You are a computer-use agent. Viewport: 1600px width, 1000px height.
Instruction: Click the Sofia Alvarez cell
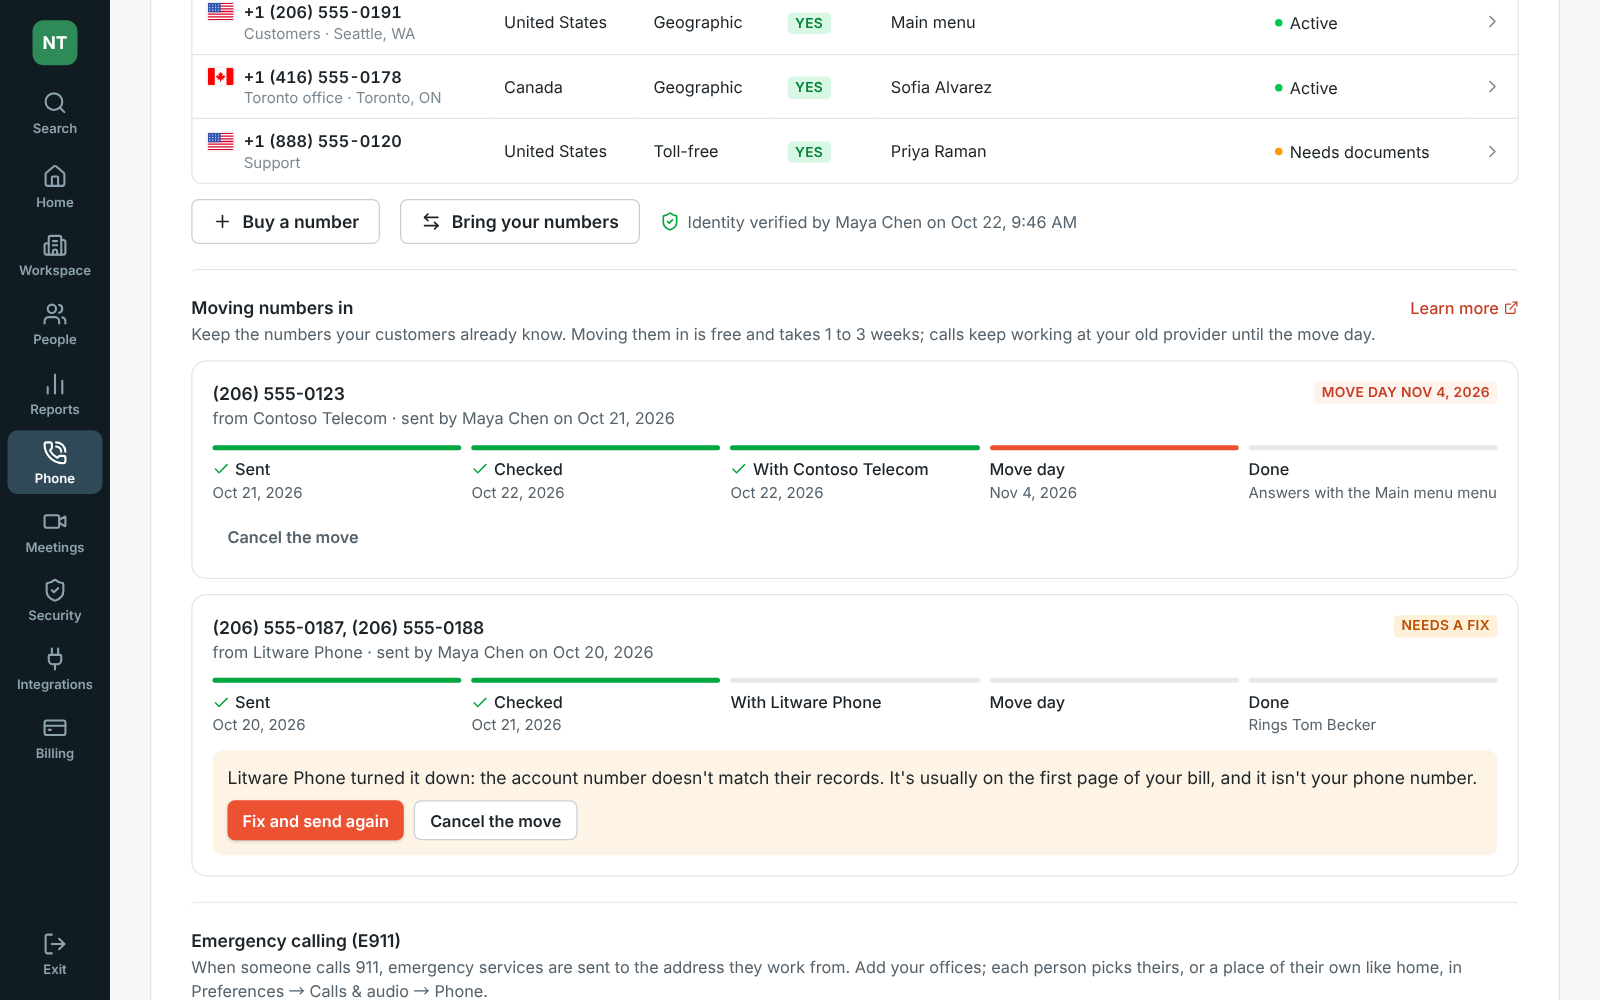pos(941,87)
